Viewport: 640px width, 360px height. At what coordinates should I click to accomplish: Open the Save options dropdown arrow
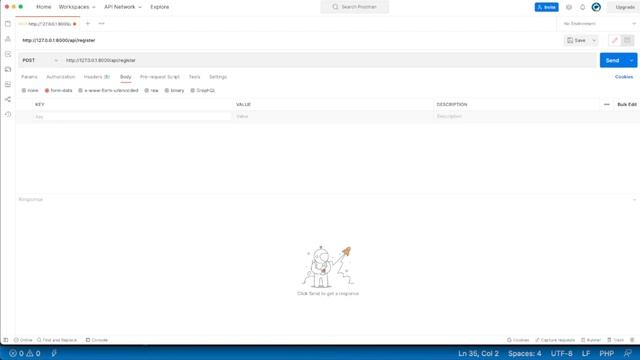(x=594, y=40)
